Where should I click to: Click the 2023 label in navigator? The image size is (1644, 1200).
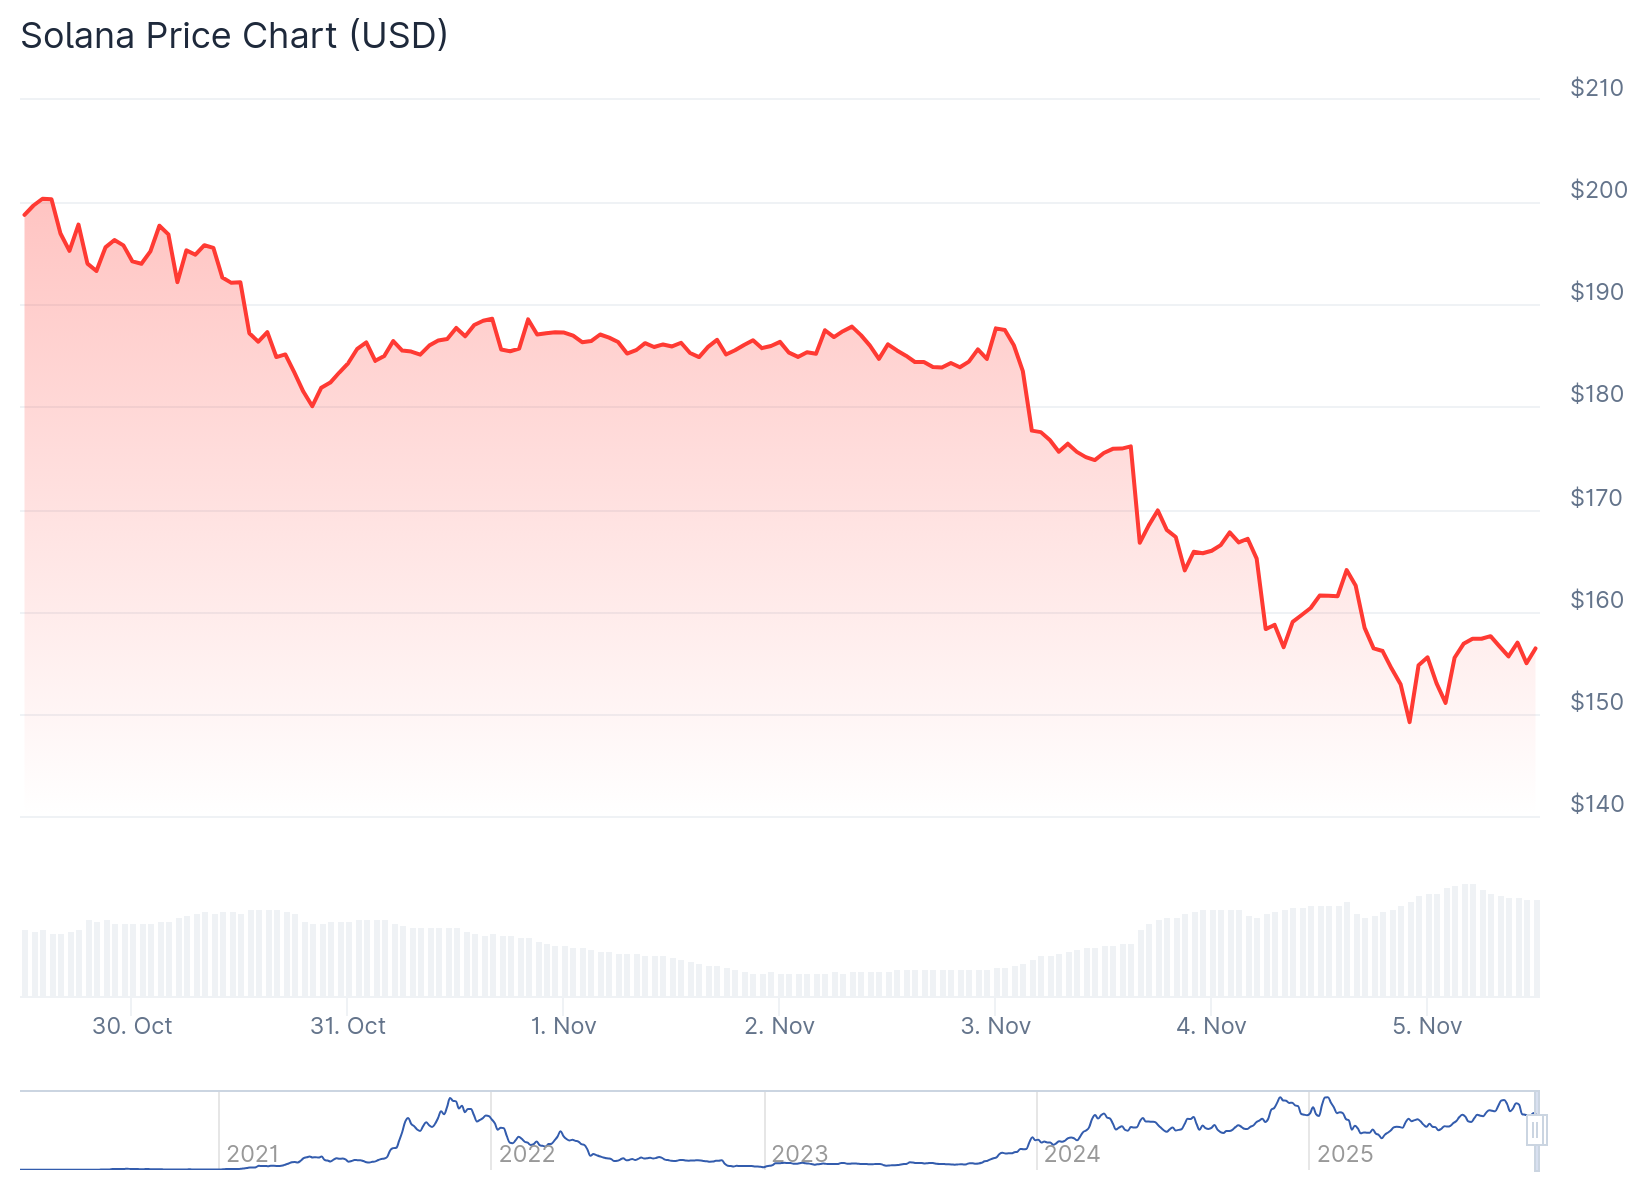click(800, 1154)
